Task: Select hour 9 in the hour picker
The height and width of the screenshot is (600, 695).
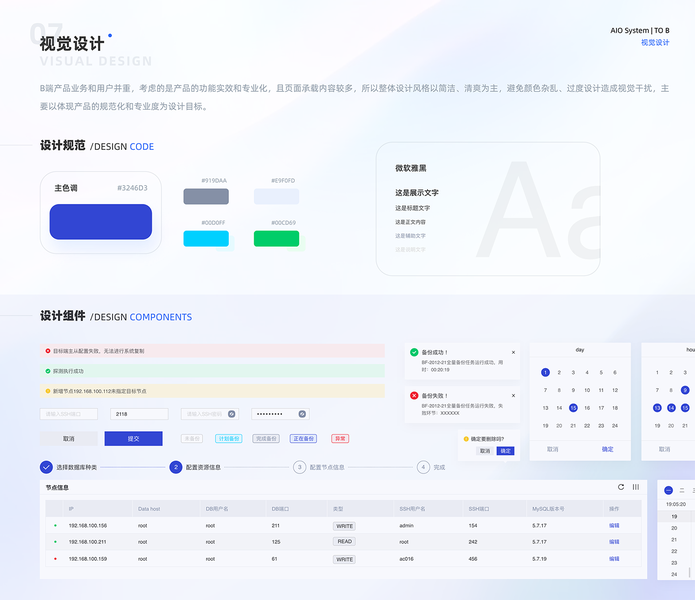Action: 685,390
